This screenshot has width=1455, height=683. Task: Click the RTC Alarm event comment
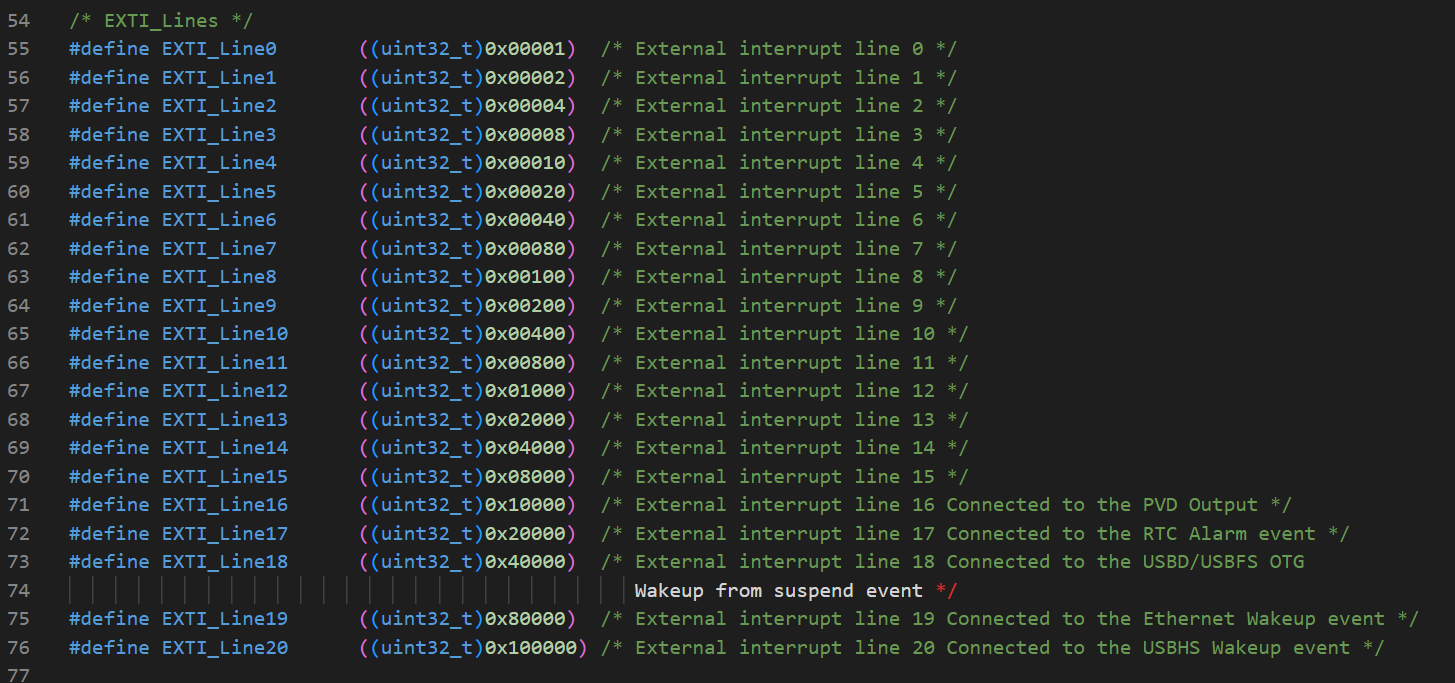tap(1229, 534)
